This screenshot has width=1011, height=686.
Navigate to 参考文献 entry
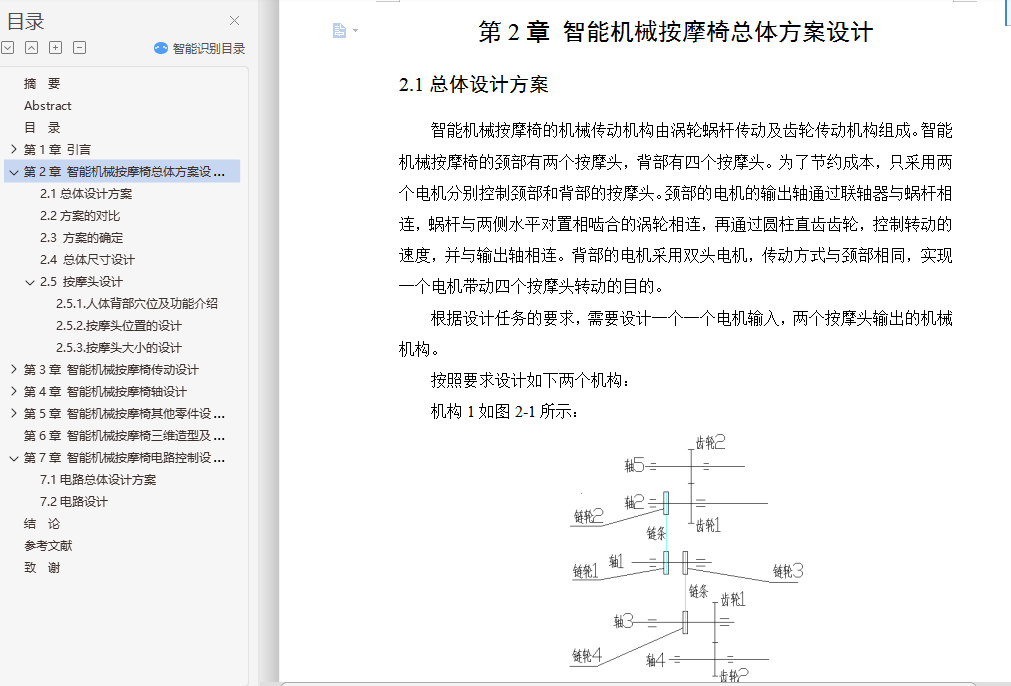48,545
